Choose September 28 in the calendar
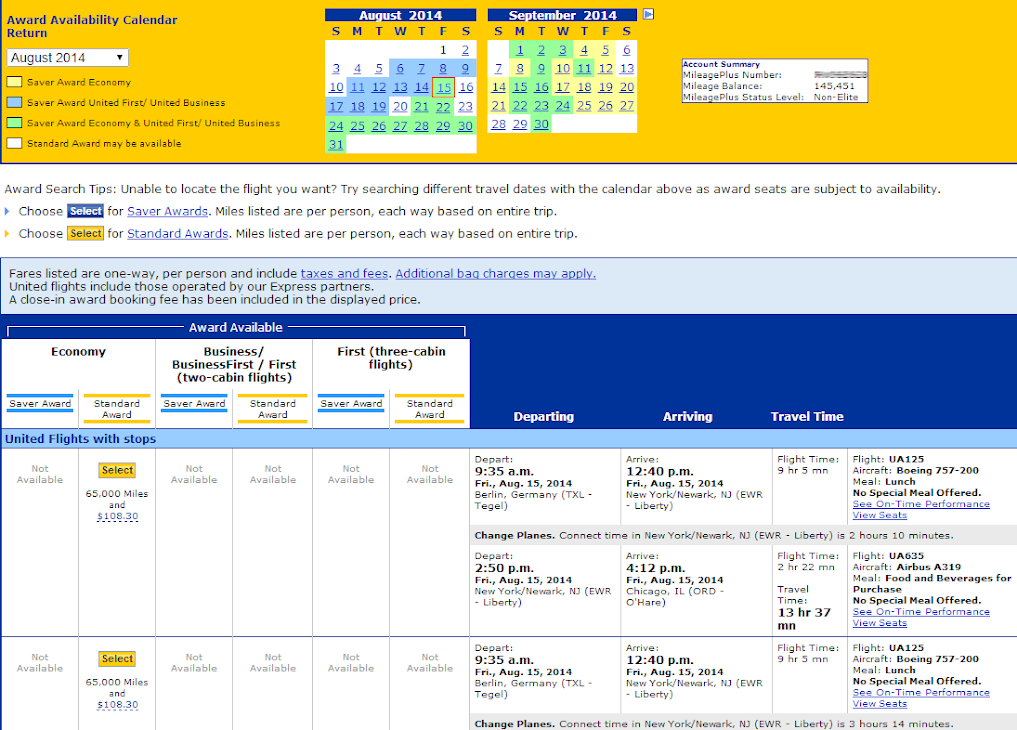 pyautogui.click(x=498, y=124)
